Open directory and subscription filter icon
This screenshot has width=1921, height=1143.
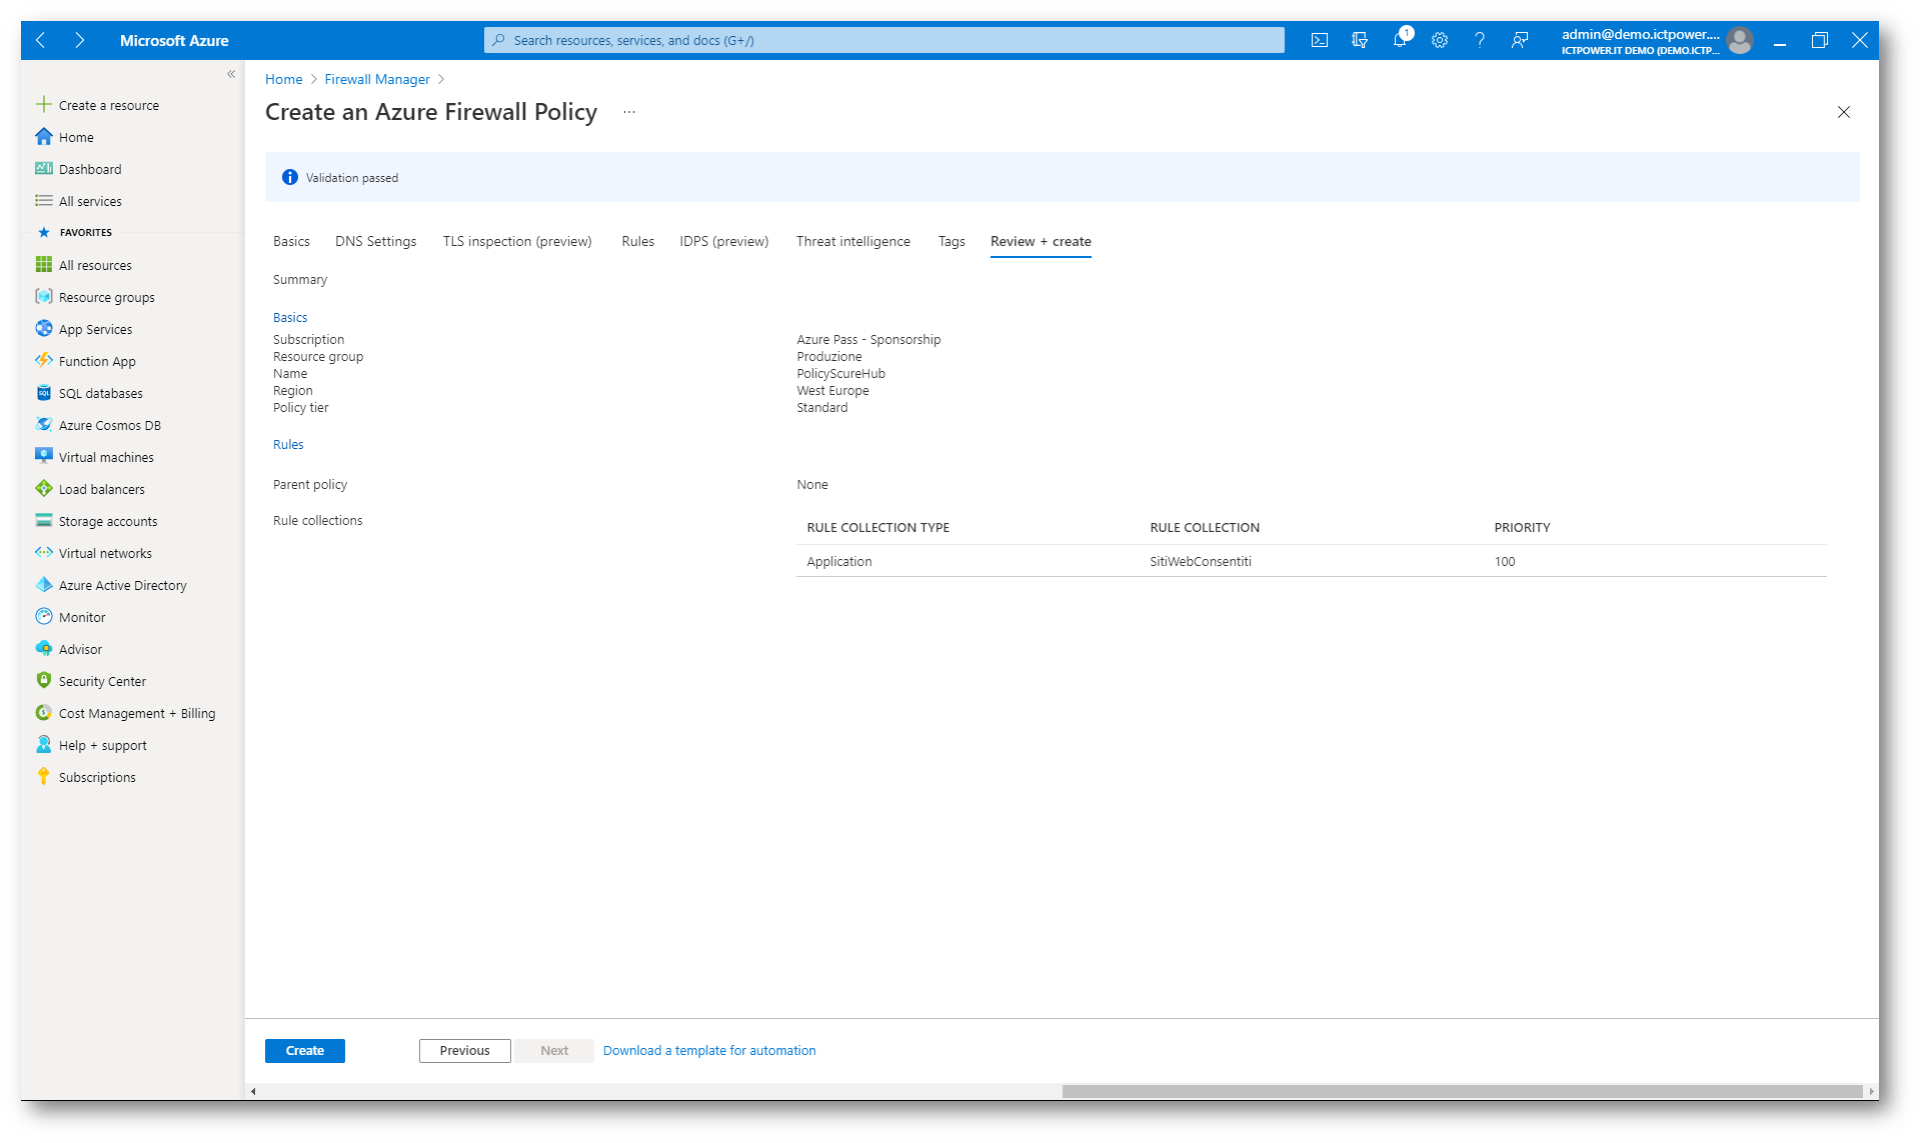[x=1359, y=40]
